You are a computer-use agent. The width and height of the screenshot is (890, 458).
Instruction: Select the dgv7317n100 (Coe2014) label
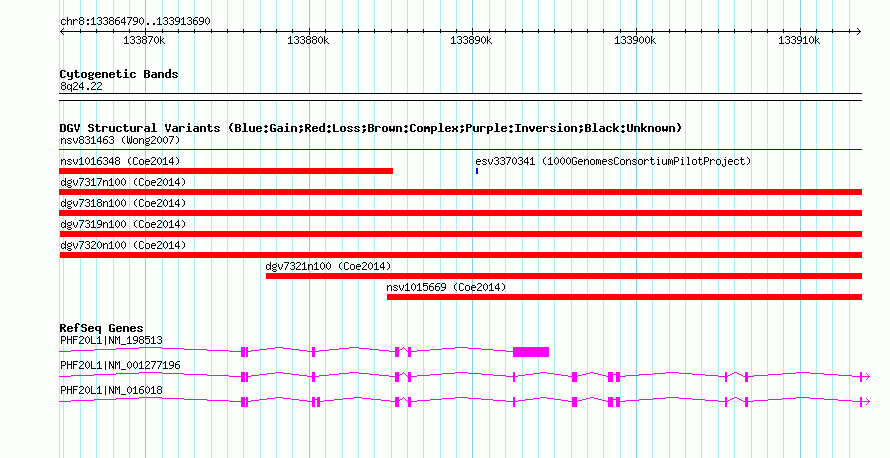[x=123, y=182]
